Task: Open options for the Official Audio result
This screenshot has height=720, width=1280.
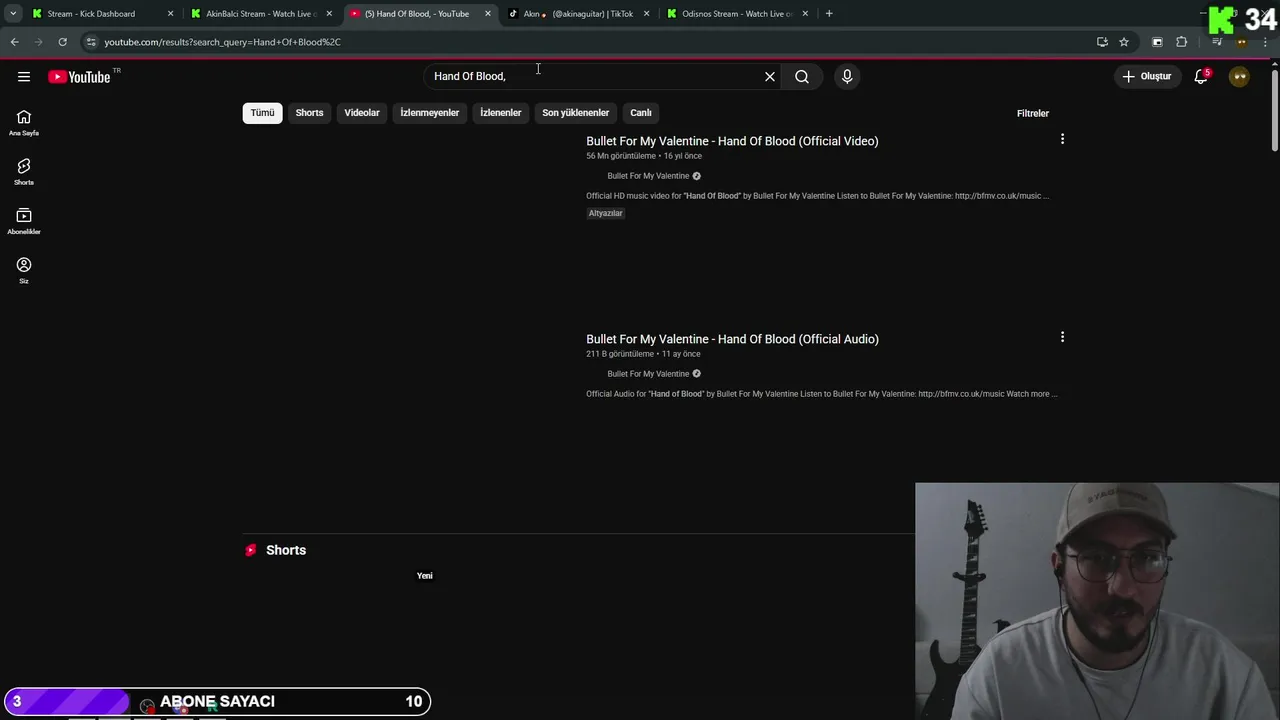Action: click(x=1062, y=337)
